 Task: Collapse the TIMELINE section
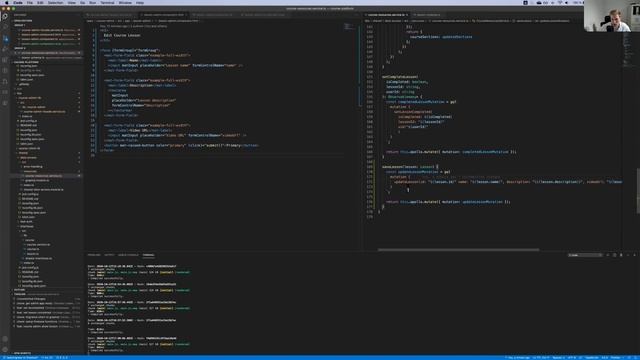(20, 294)
